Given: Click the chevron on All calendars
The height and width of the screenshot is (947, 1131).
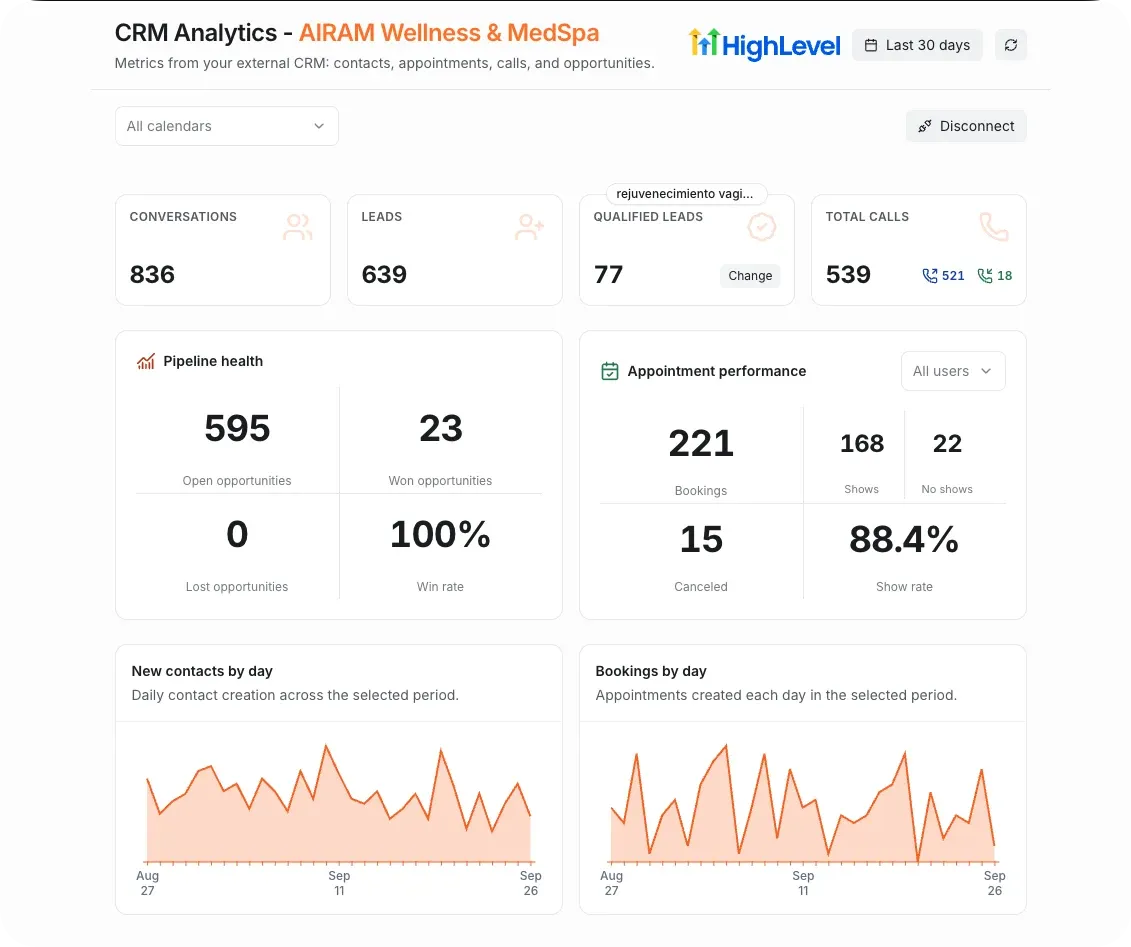Looking at the screenshot, I should 319,126.
